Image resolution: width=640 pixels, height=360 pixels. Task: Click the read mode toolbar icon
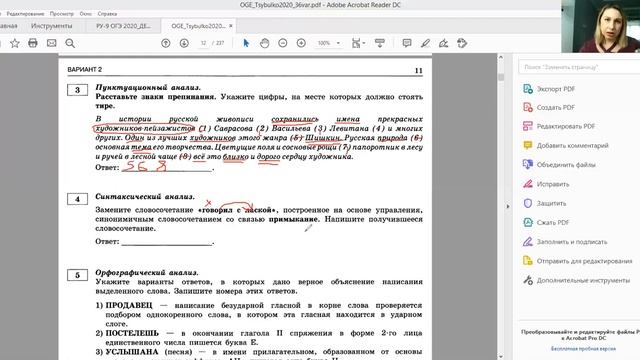(x=380, y=43)
